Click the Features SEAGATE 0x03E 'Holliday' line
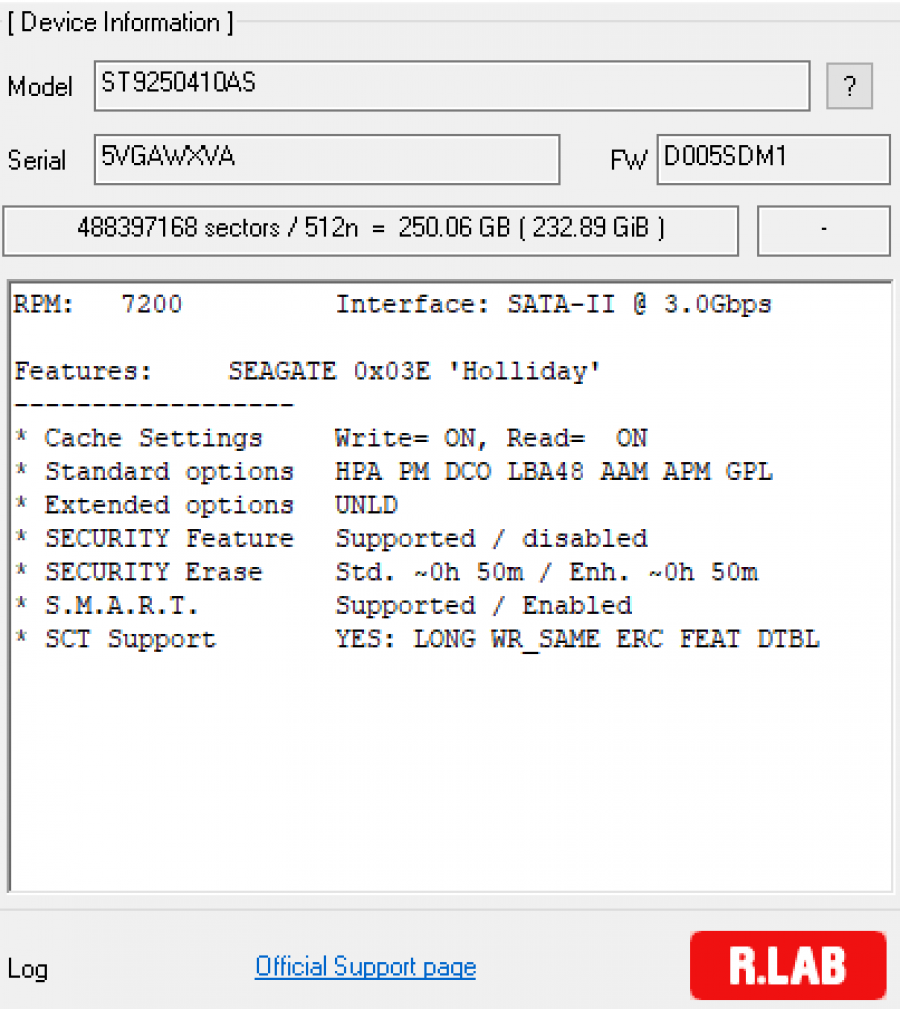 pos(307,371)
